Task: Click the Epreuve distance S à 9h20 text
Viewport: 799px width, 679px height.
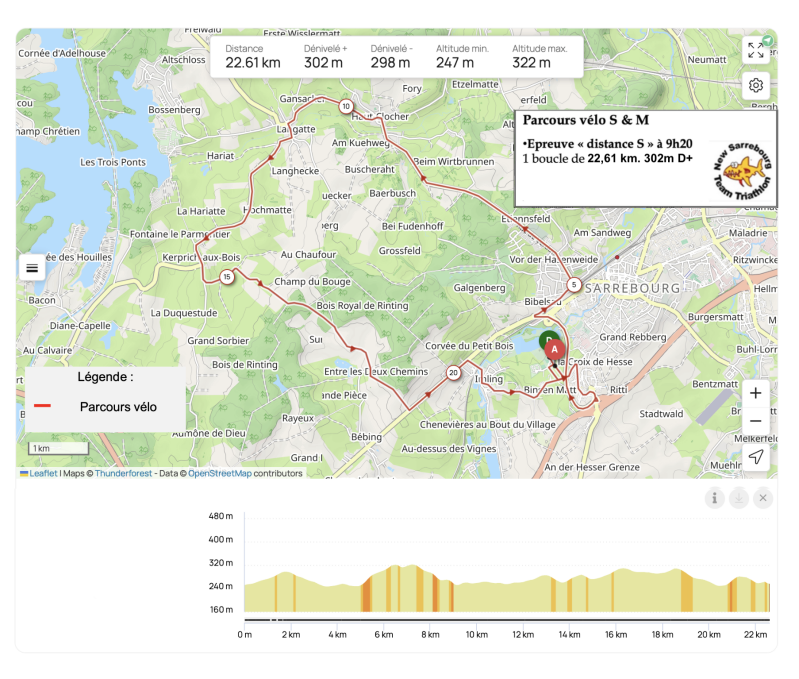Action: 607,144
